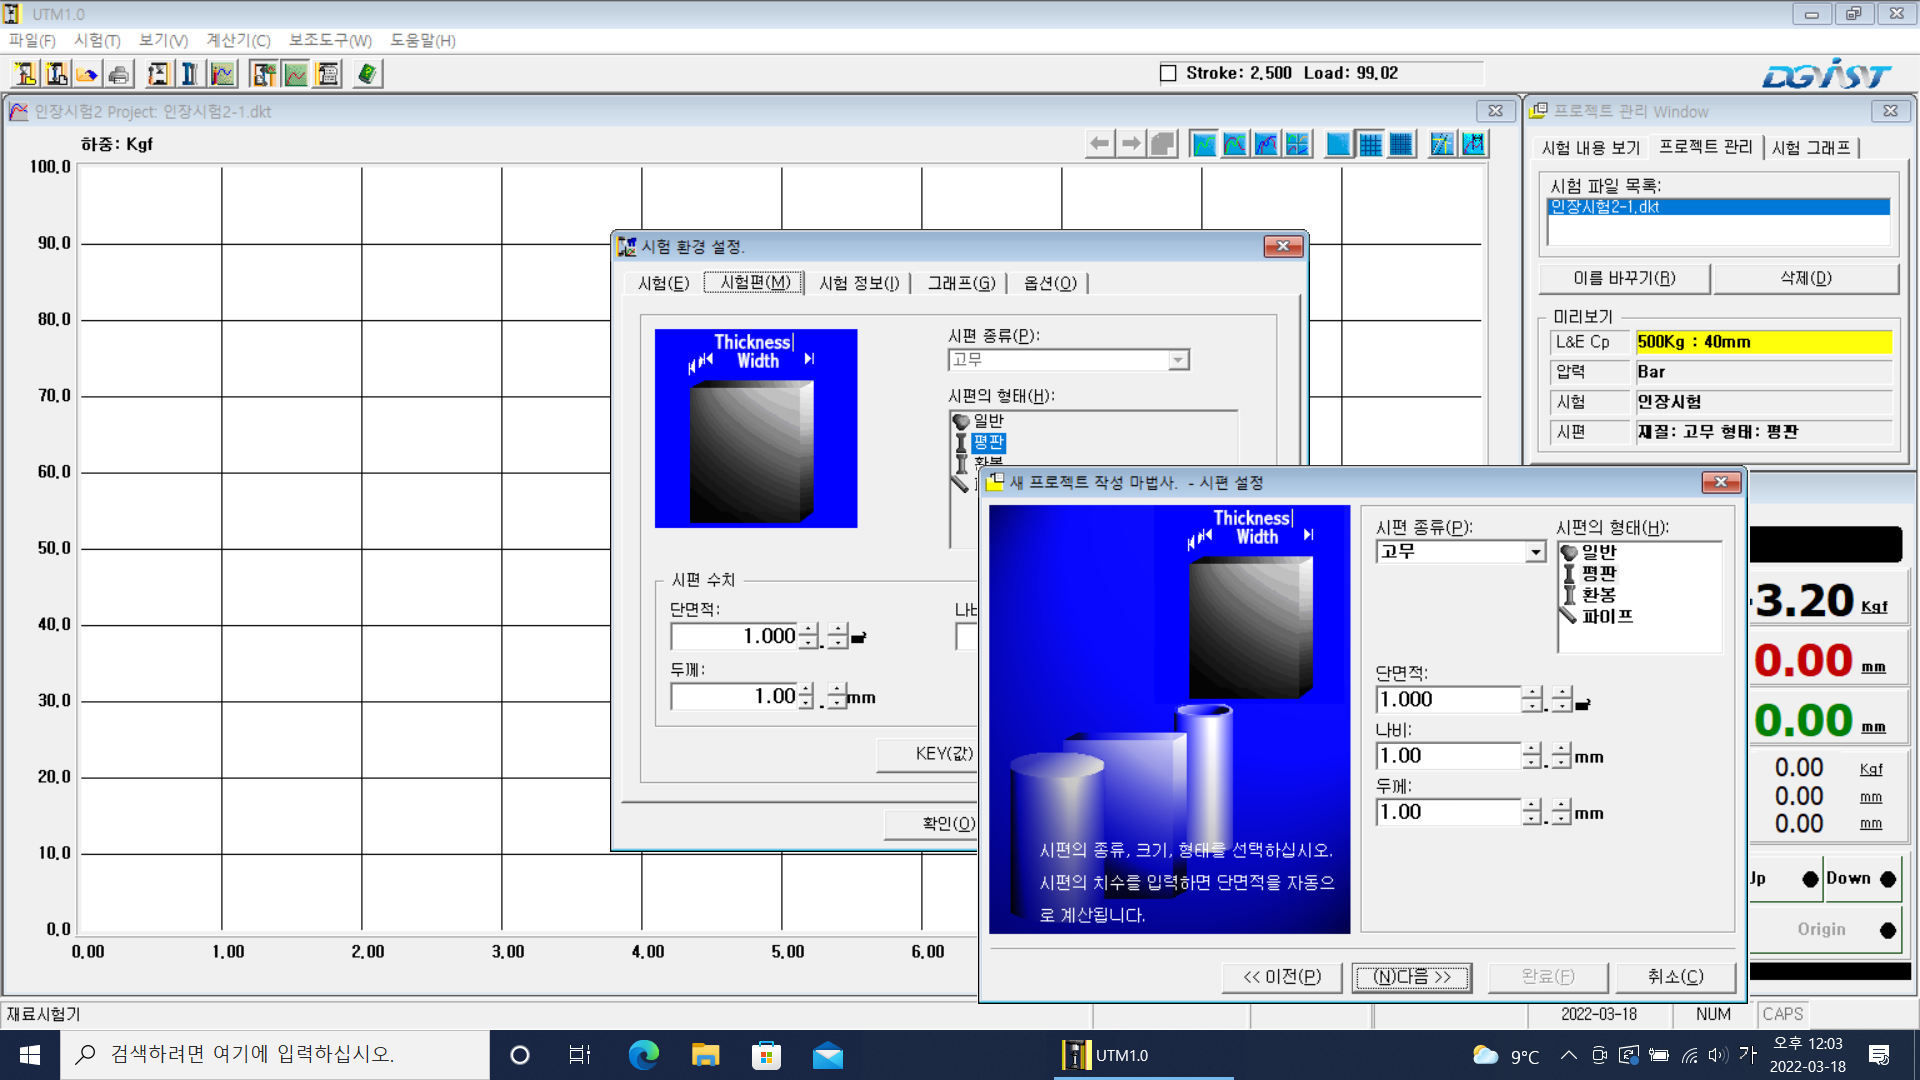
Task: Select the no-grid graph background icon
Action: click(x=1338, y=144)
